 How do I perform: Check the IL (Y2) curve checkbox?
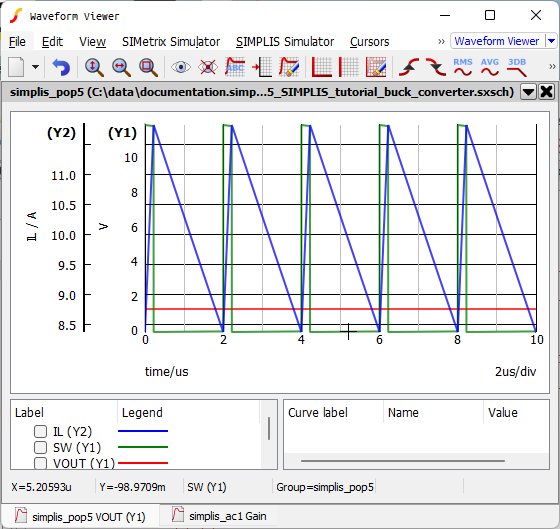coord(40,431)
